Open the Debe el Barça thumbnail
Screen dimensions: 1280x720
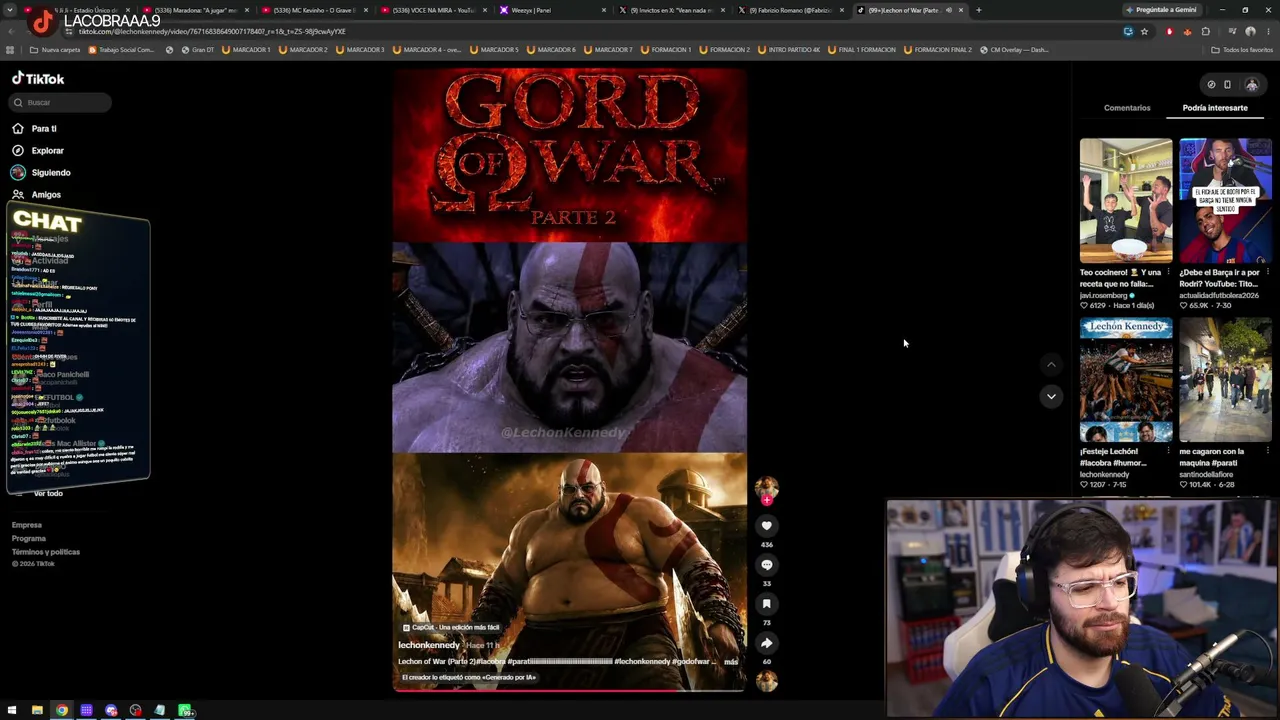coord(1225,200)
